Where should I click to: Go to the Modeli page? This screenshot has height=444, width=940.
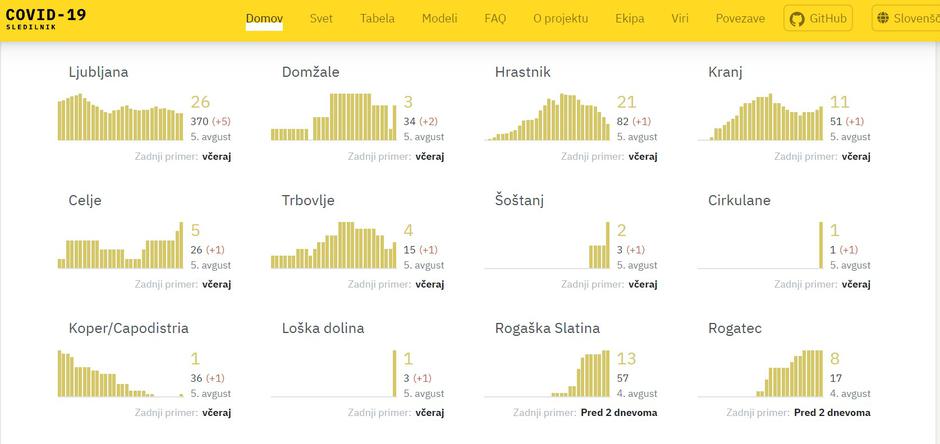(x=439, y=19)
